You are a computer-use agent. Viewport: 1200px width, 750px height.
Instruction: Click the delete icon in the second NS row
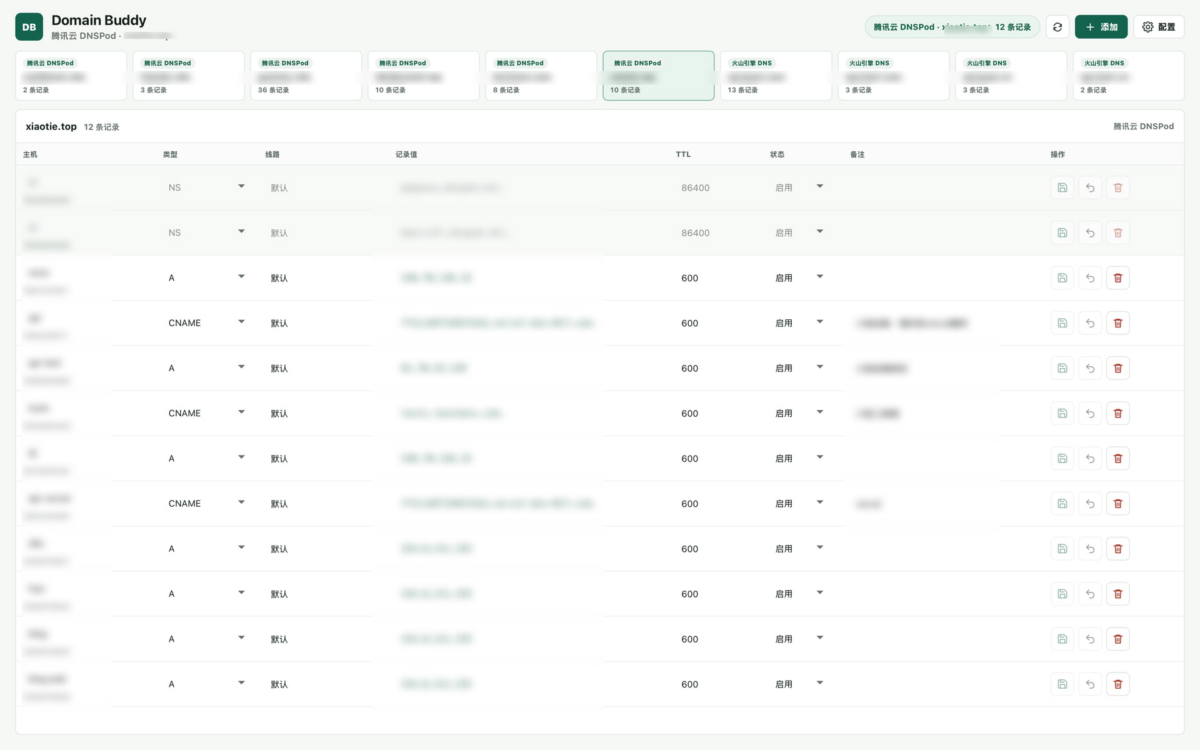tap(1118, 233)
